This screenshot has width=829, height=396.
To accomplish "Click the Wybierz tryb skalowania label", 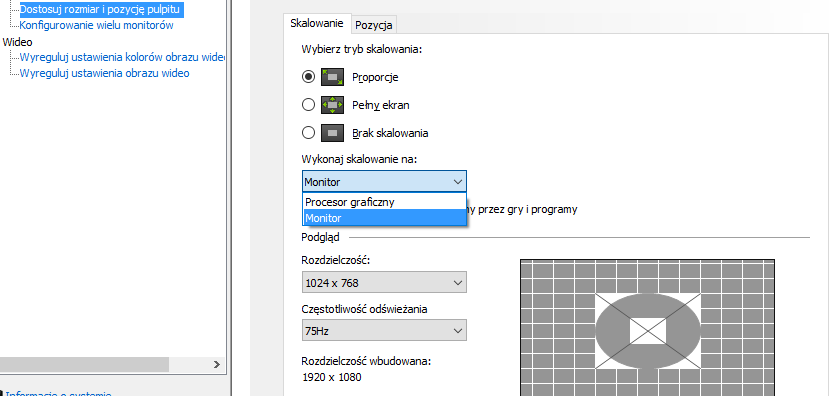I will click(x=362, y=50).
